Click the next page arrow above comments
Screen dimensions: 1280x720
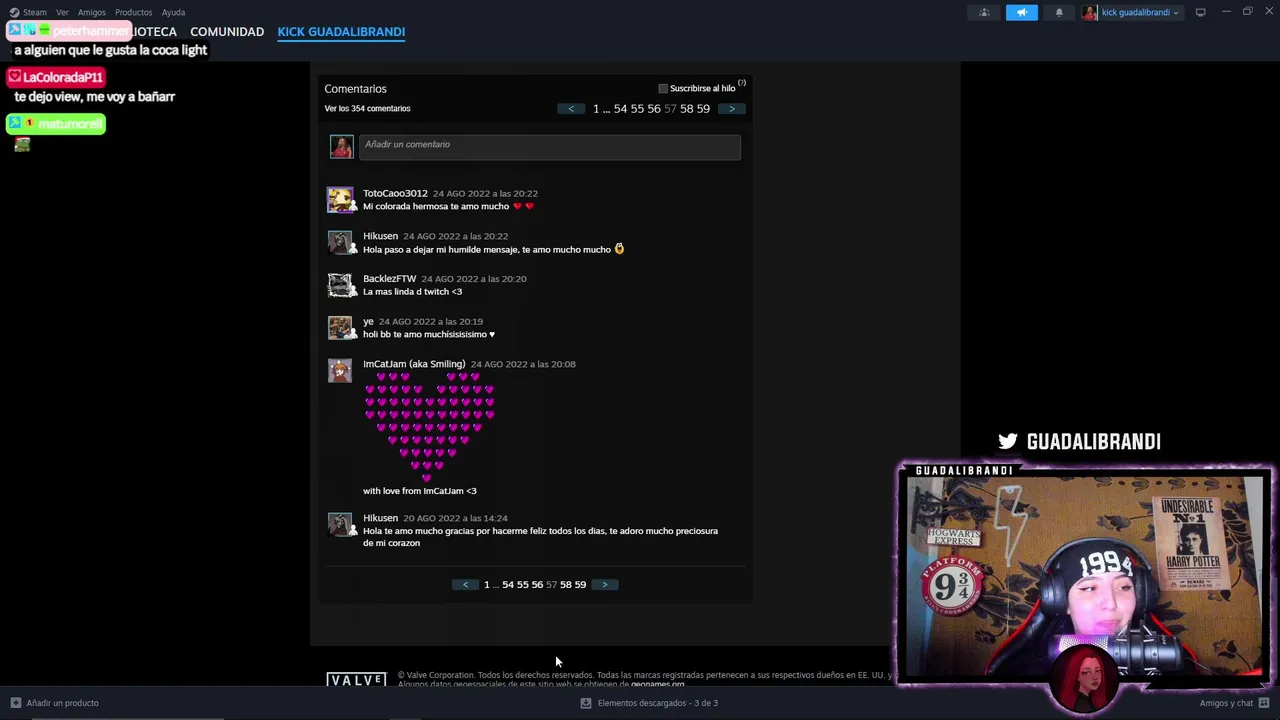pos(731,108)
